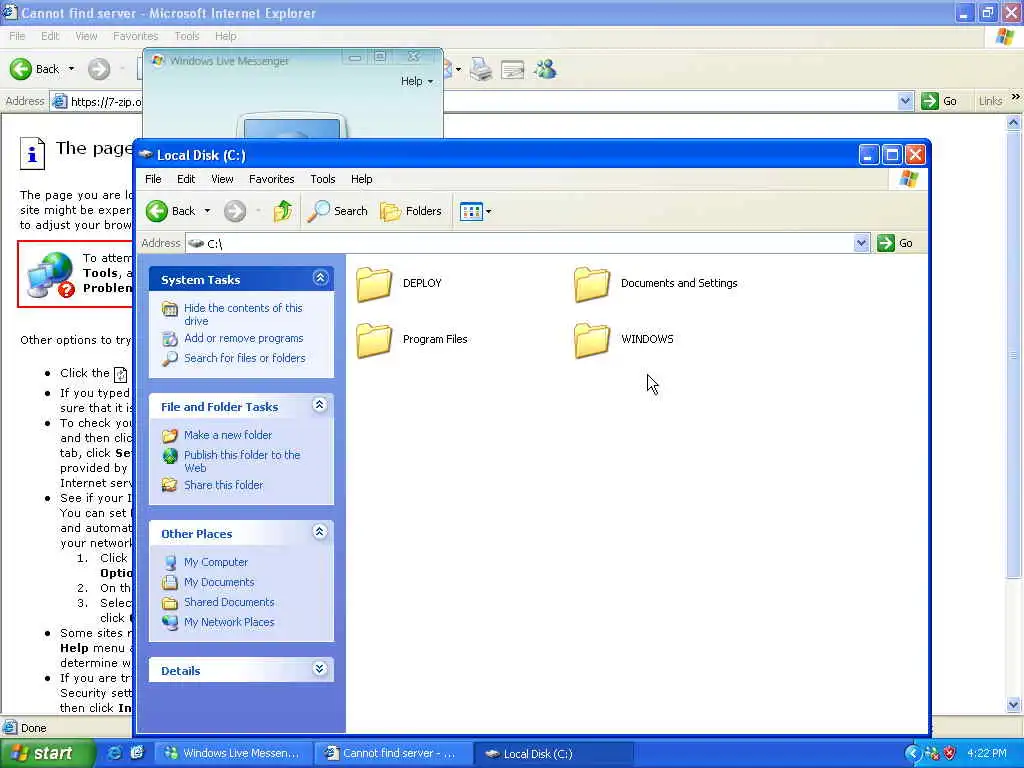Click the Explorer address field C:\
The height and width of the screenshot is (768, 1024).
tap(519, 243)
